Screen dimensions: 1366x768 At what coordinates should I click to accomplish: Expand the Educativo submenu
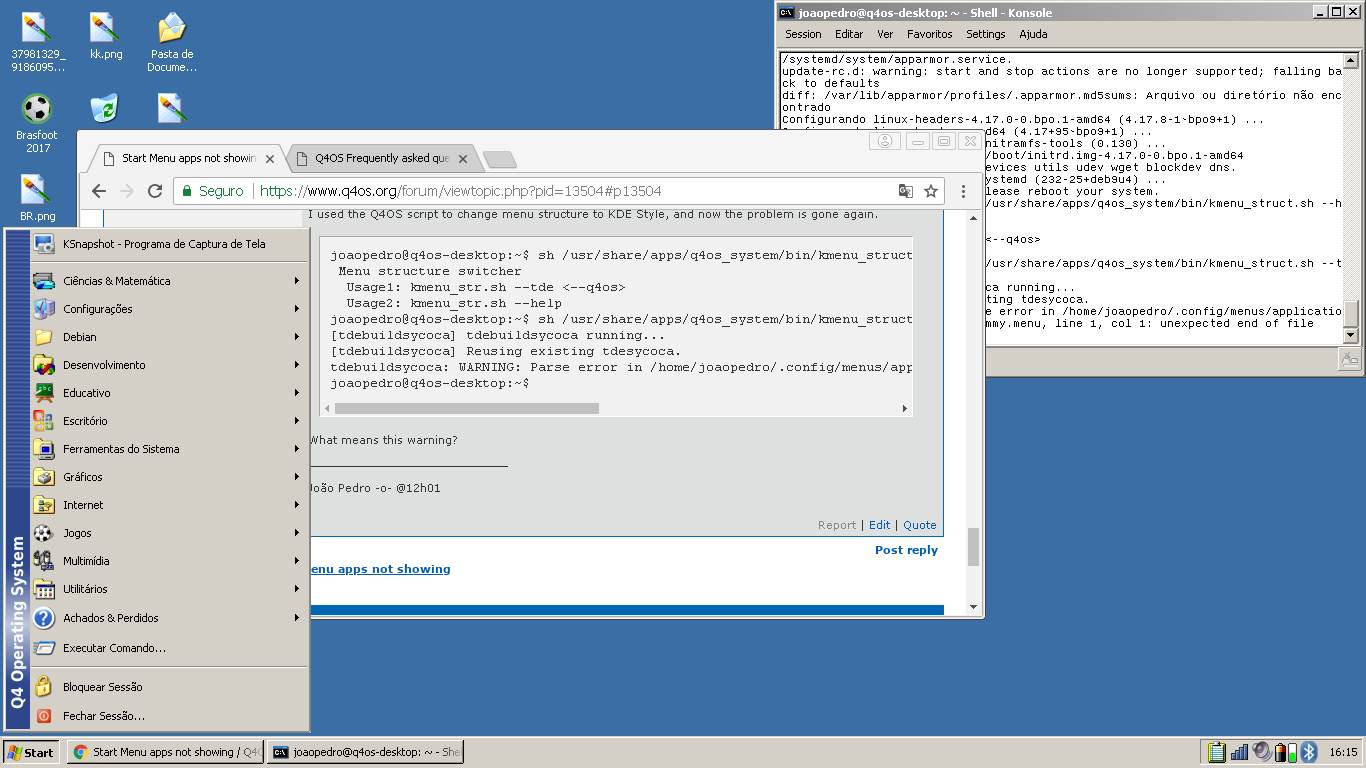[x=168, y=393]
